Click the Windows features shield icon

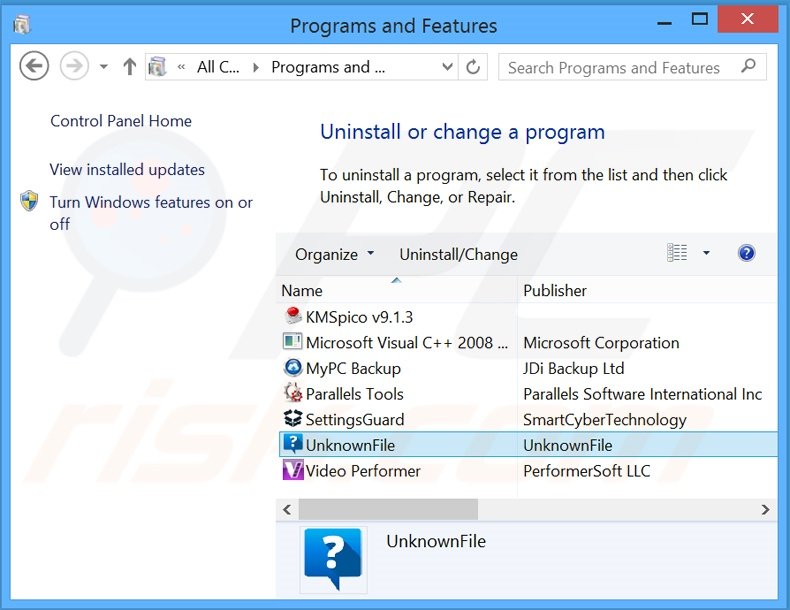[29, 200]
